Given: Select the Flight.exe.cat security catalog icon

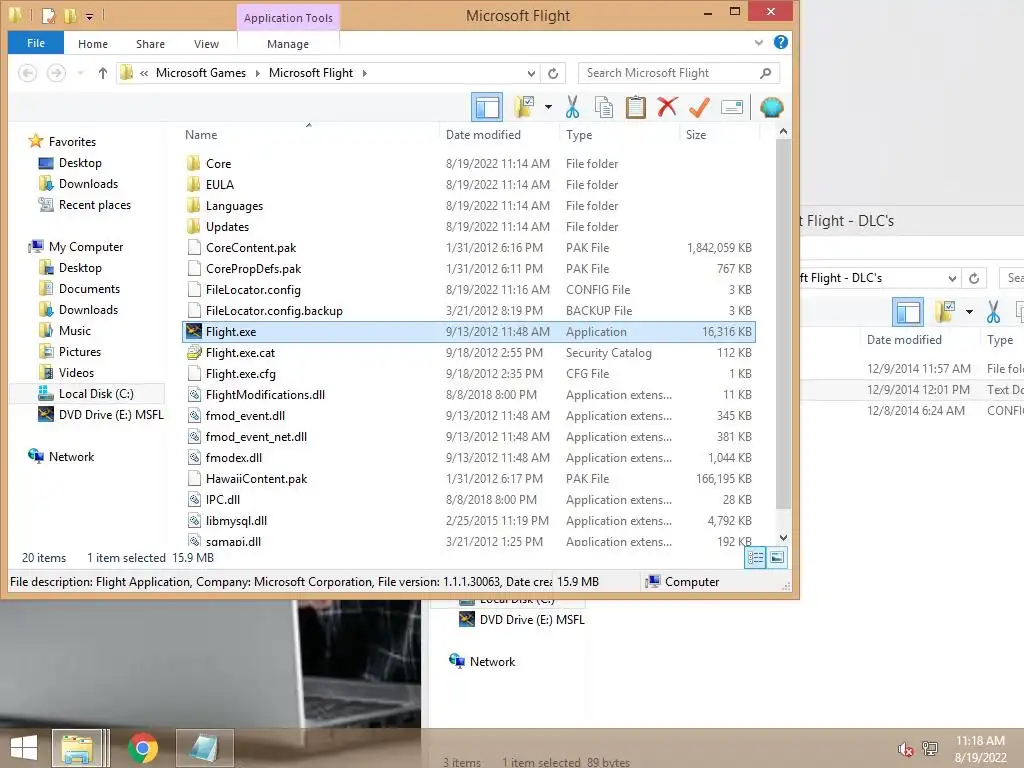Looking at the screenshot, I should pos(194,353).
